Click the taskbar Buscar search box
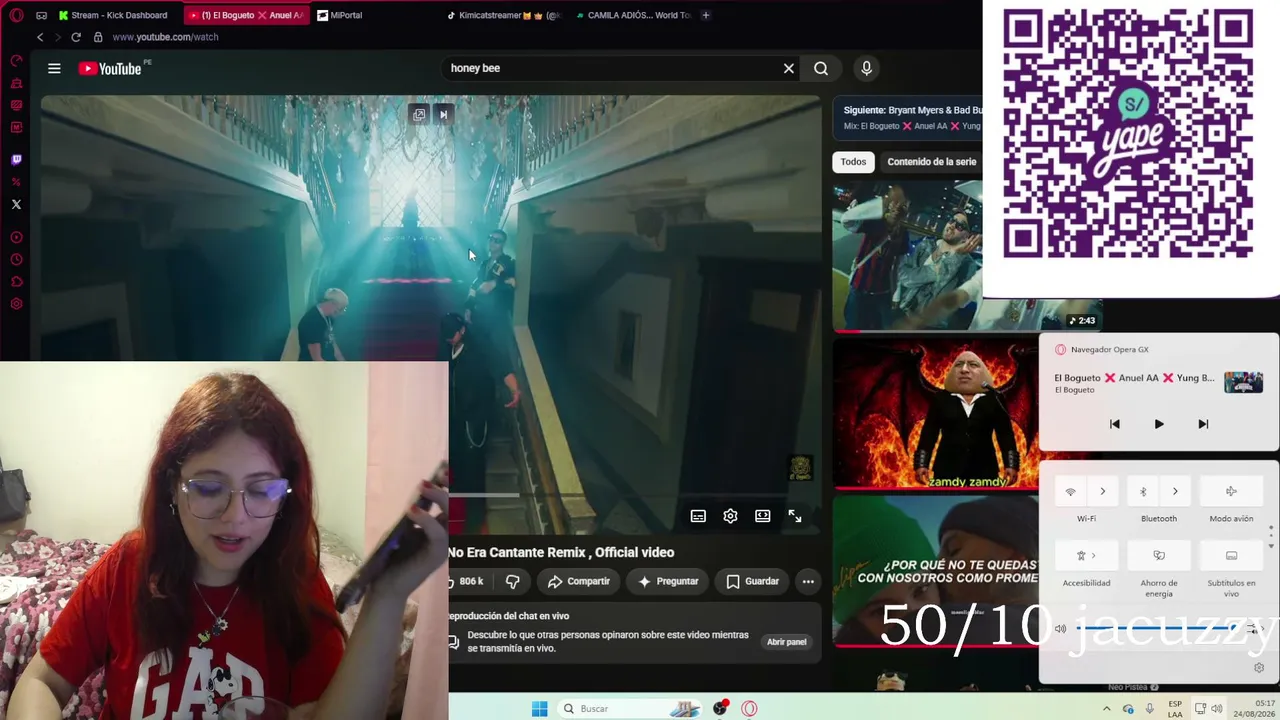 pos(631,709)
